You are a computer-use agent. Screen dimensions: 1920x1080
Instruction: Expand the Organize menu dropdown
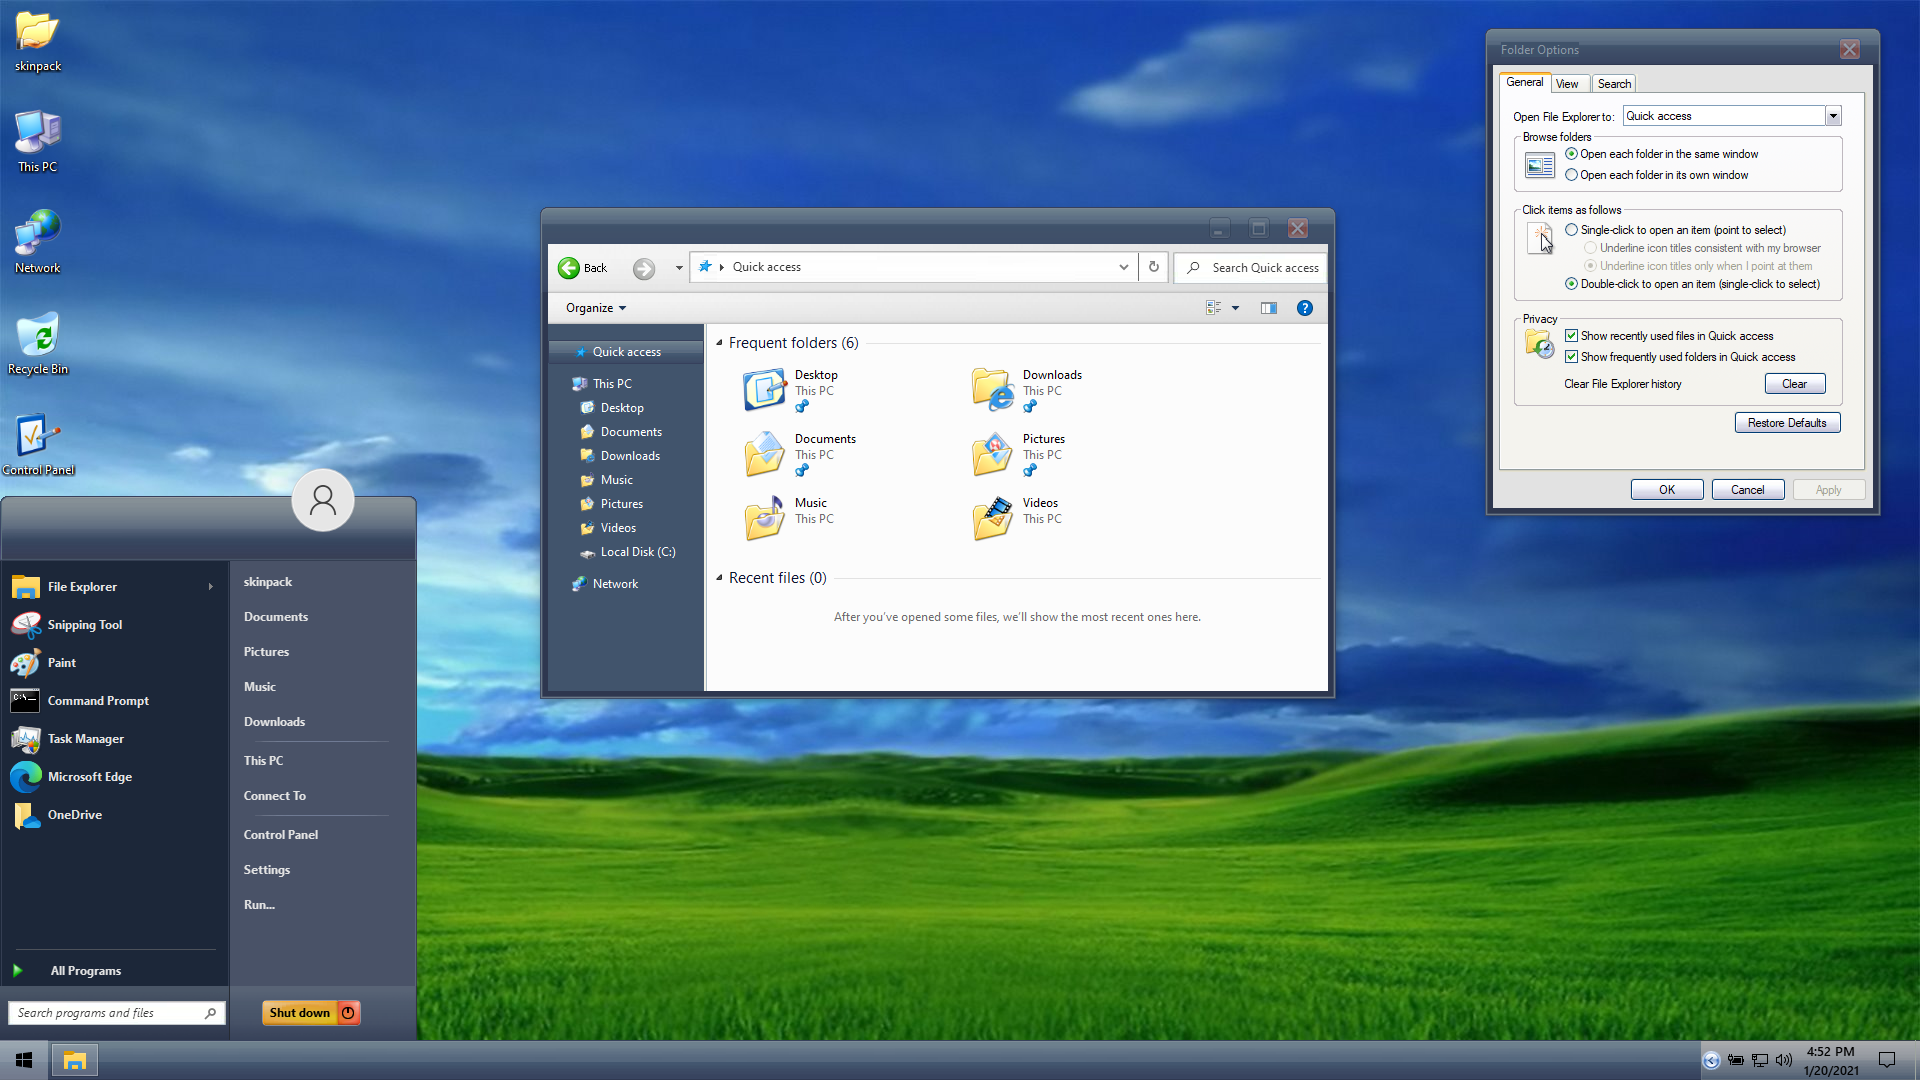click(596, 308)
